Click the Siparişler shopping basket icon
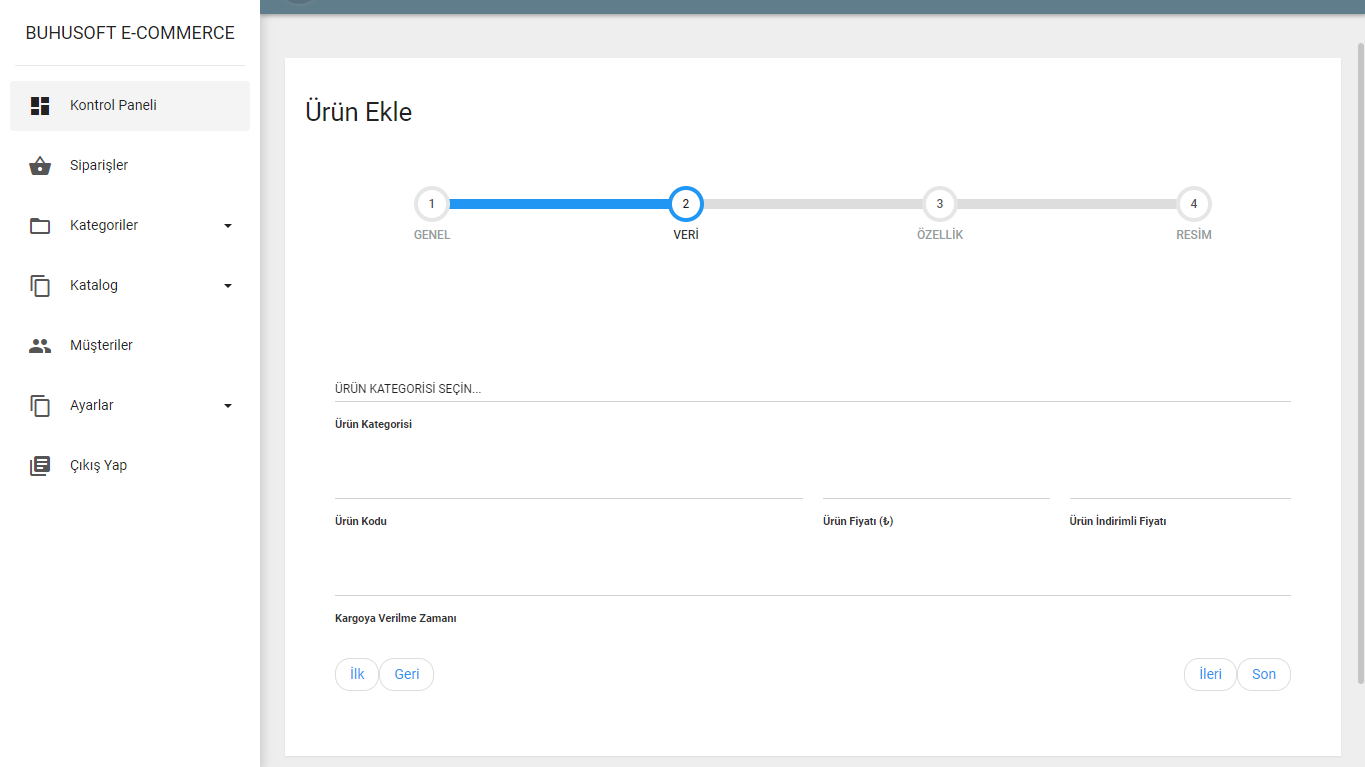1365x767 pixels. pyautogui.click(x=40, y=166)
